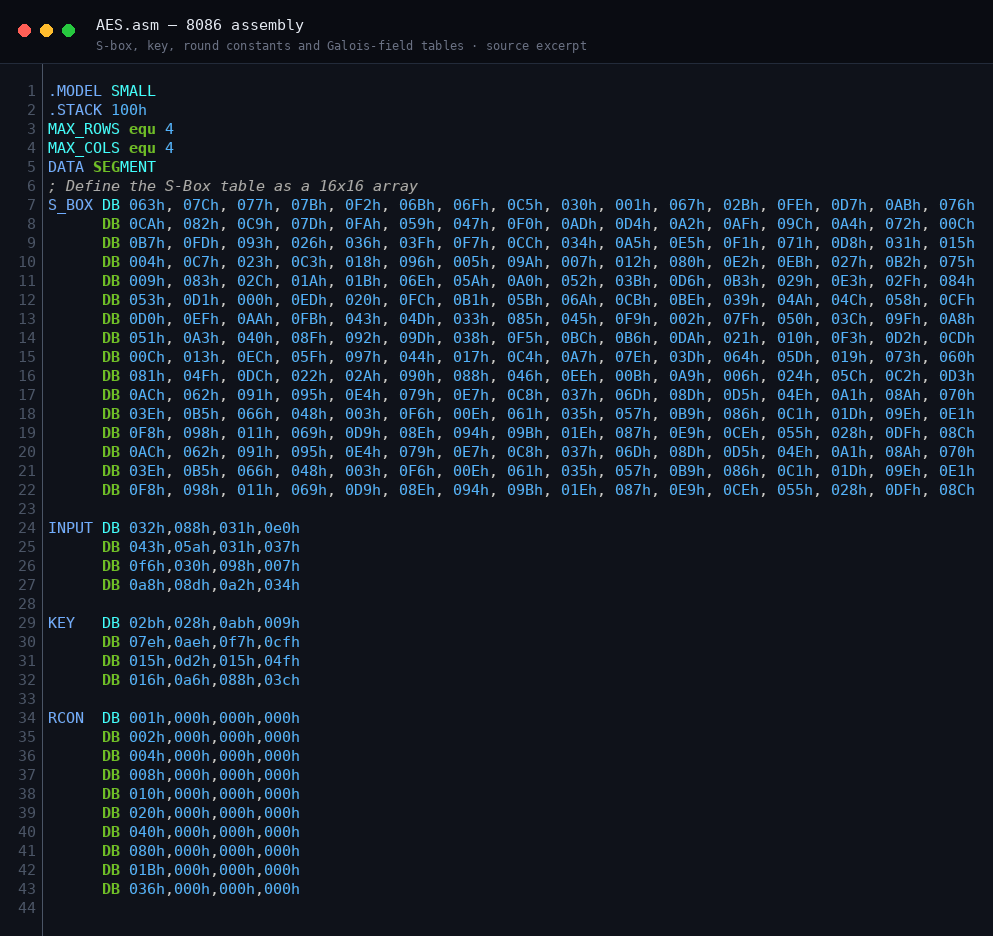Click value '040h' on line 40
Image resolution: width=993 pixels, height=936 pixels.
click(x=147, y=832)
